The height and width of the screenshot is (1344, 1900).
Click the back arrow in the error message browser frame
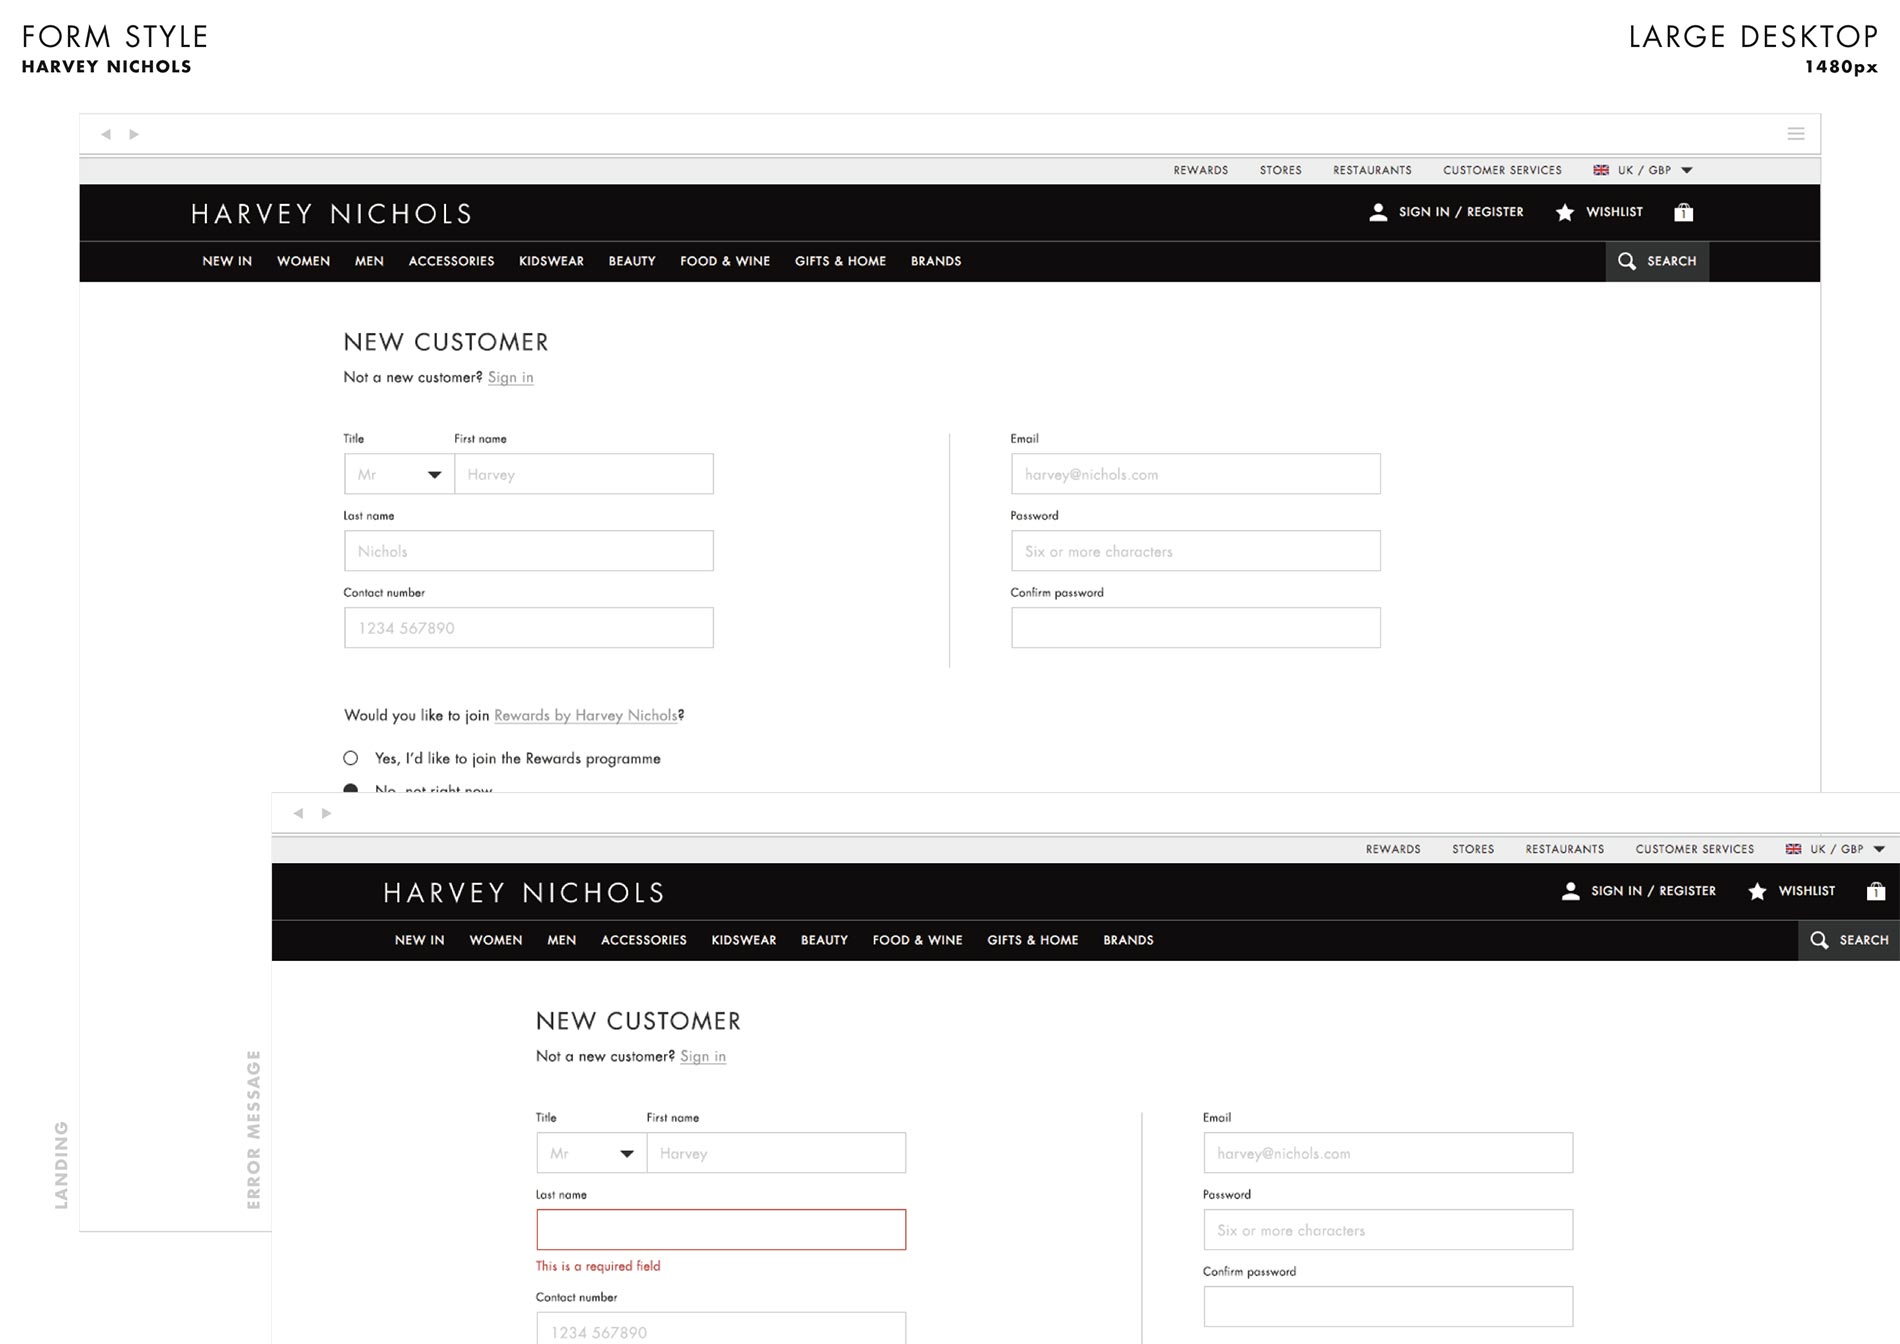[298, 813]
